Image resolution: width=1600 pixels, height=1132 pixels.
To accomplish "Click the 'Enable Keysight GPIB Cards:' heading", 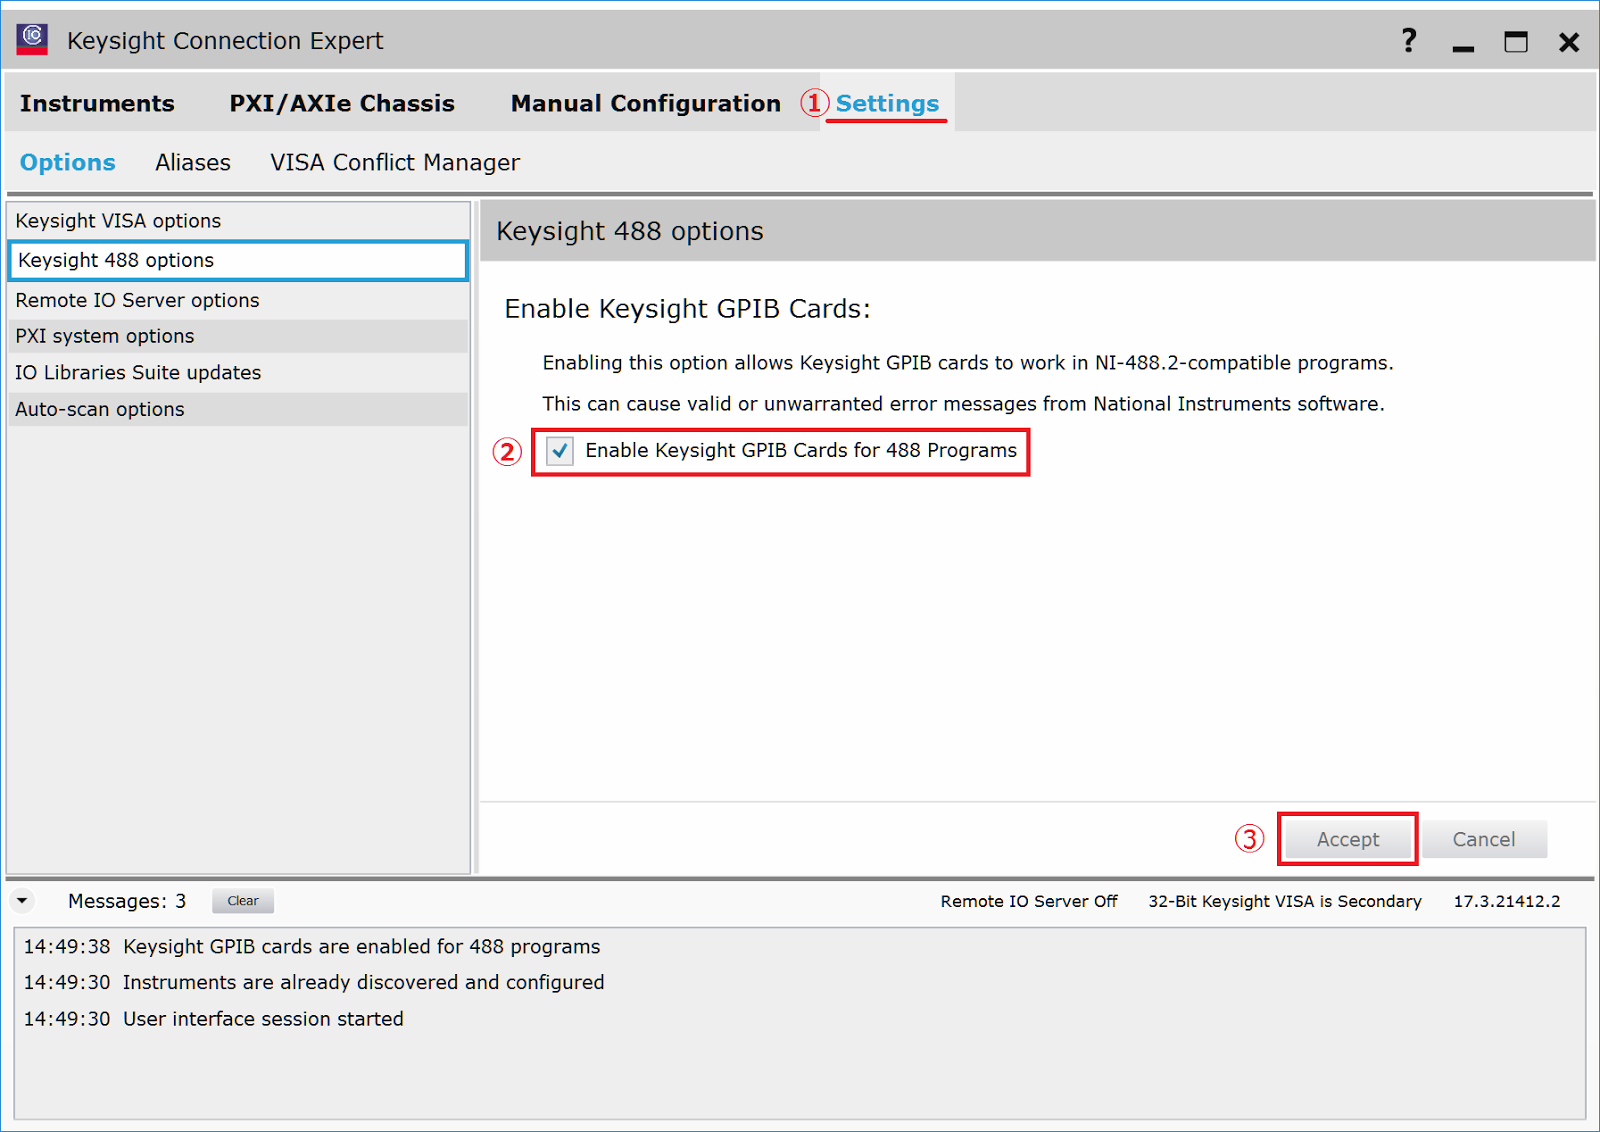I will pyautogui.click(x=687, y=309).
